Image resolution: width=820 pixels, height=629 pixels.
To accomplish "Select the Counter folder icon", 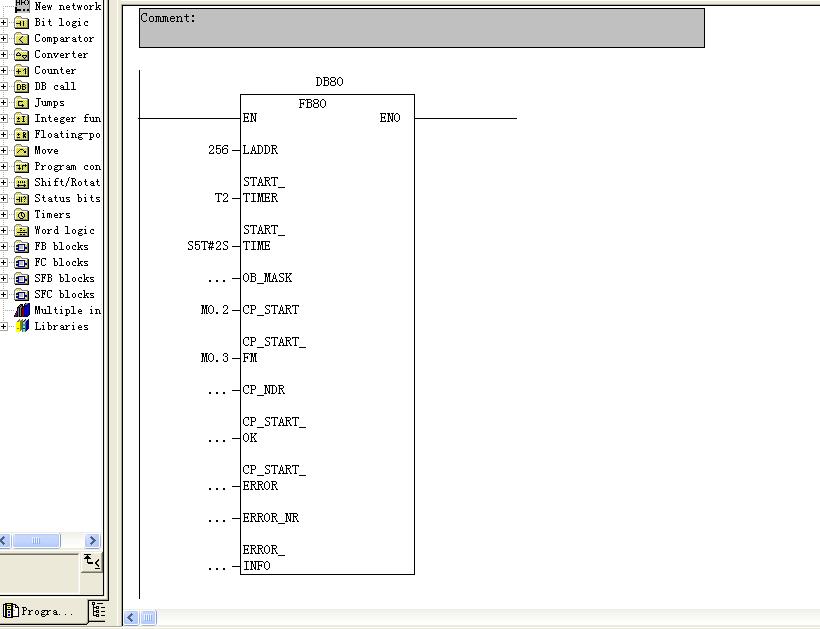I will (x=21, y=71).
